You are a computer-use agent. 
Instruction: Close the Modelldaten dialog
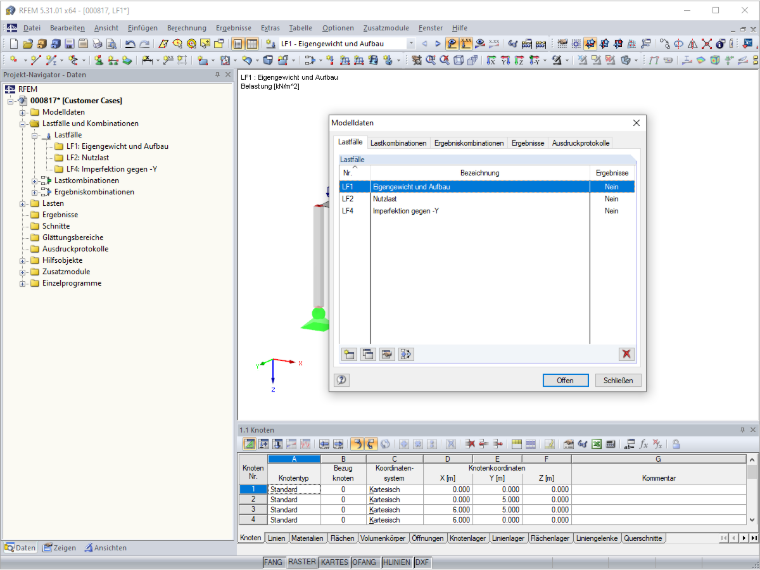pos(636,123)
